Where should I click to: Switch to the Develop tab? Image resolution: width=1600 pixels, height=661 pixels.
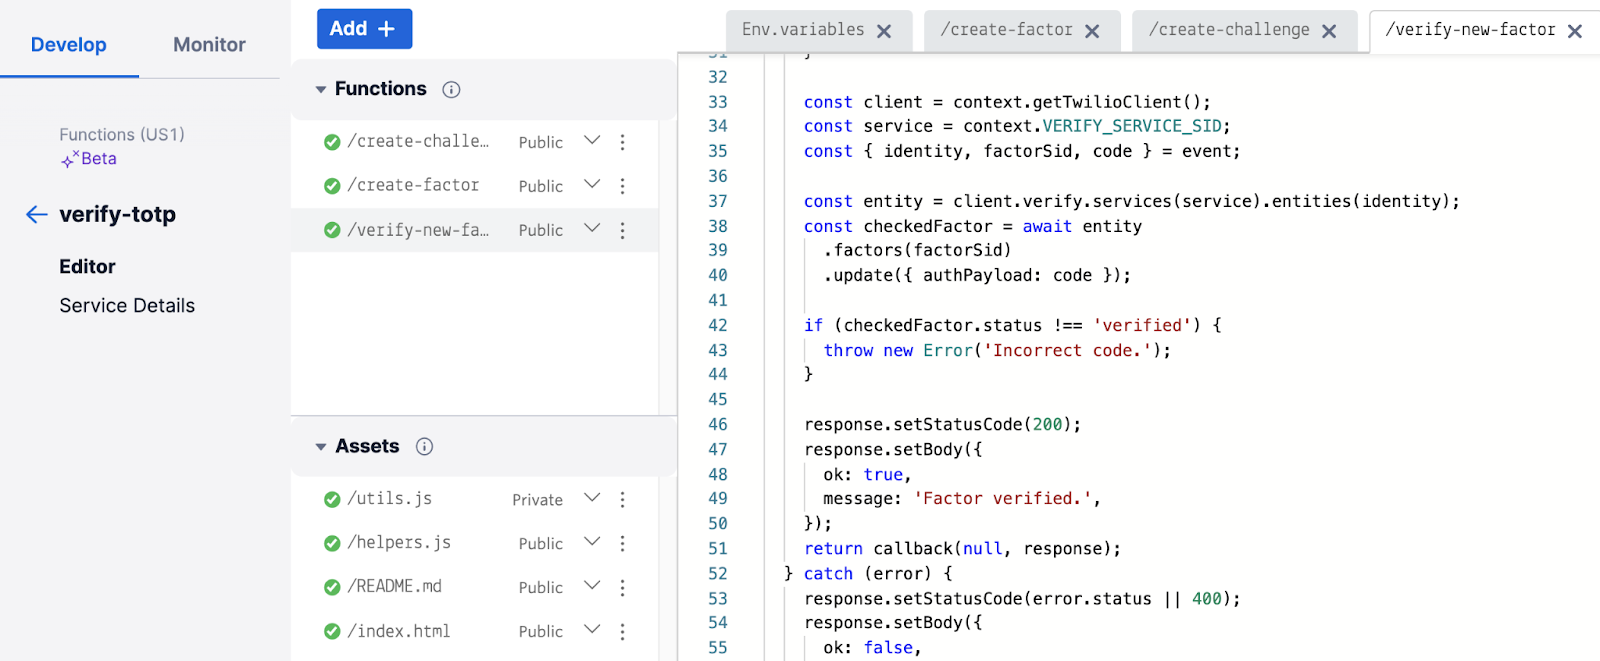pyautogui.click(x=68, y=45)
